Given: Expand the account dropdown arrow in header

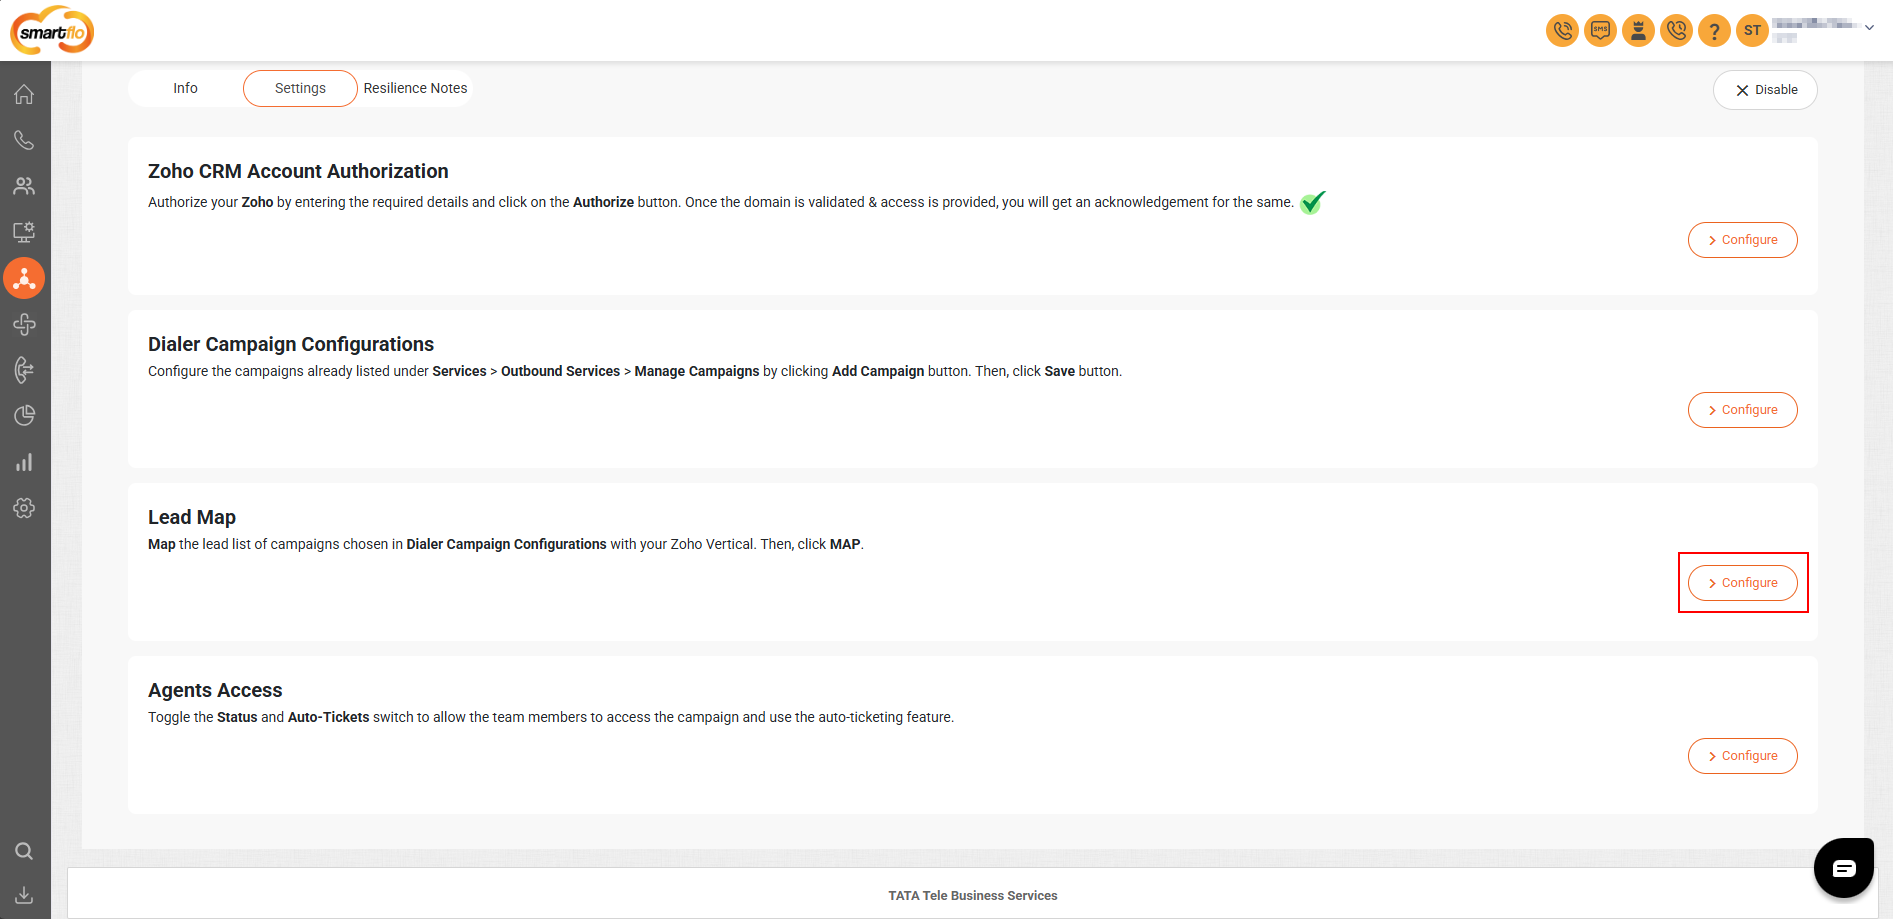Looking at the screenshot, I should coord(1869,28).
